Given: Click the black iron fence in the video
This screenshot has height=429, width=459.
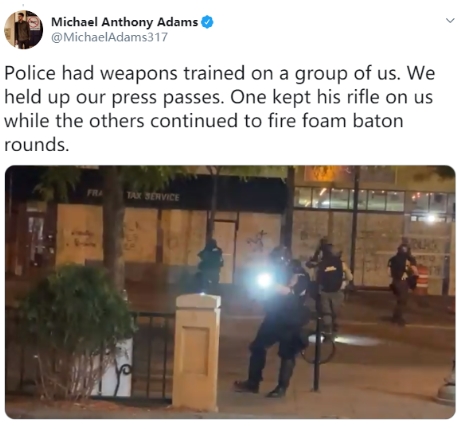Looking at the screenshot, I should [x=152, y=356].
